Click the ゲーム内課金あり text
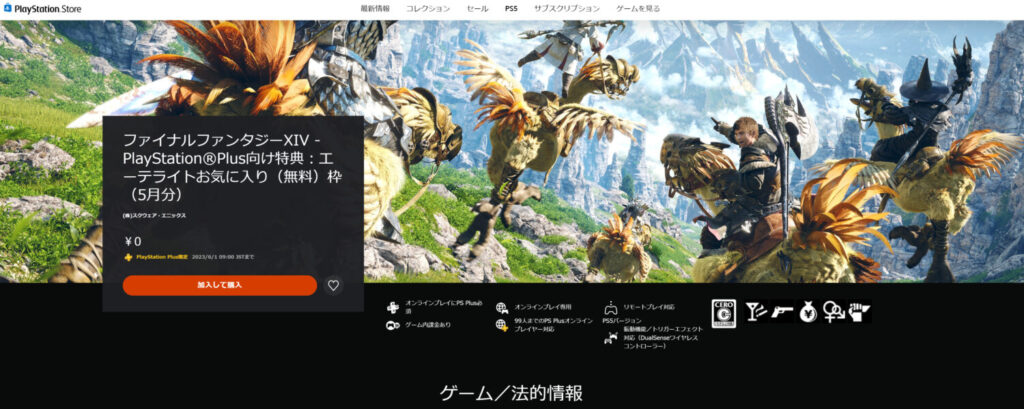Screen dimensions: 1024x409 [428, 325]
